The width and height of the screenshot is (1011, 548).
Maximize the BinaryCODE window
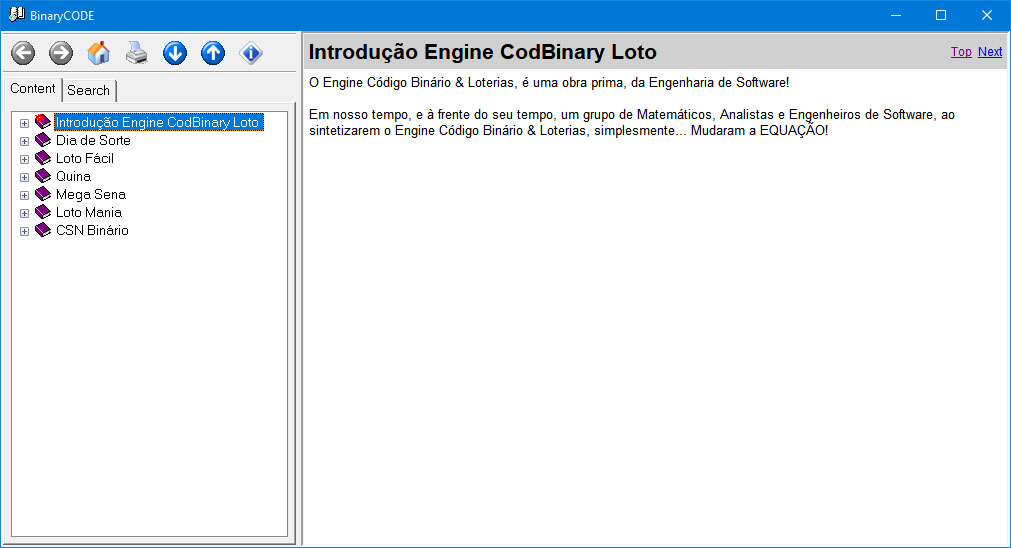point(940,14)
